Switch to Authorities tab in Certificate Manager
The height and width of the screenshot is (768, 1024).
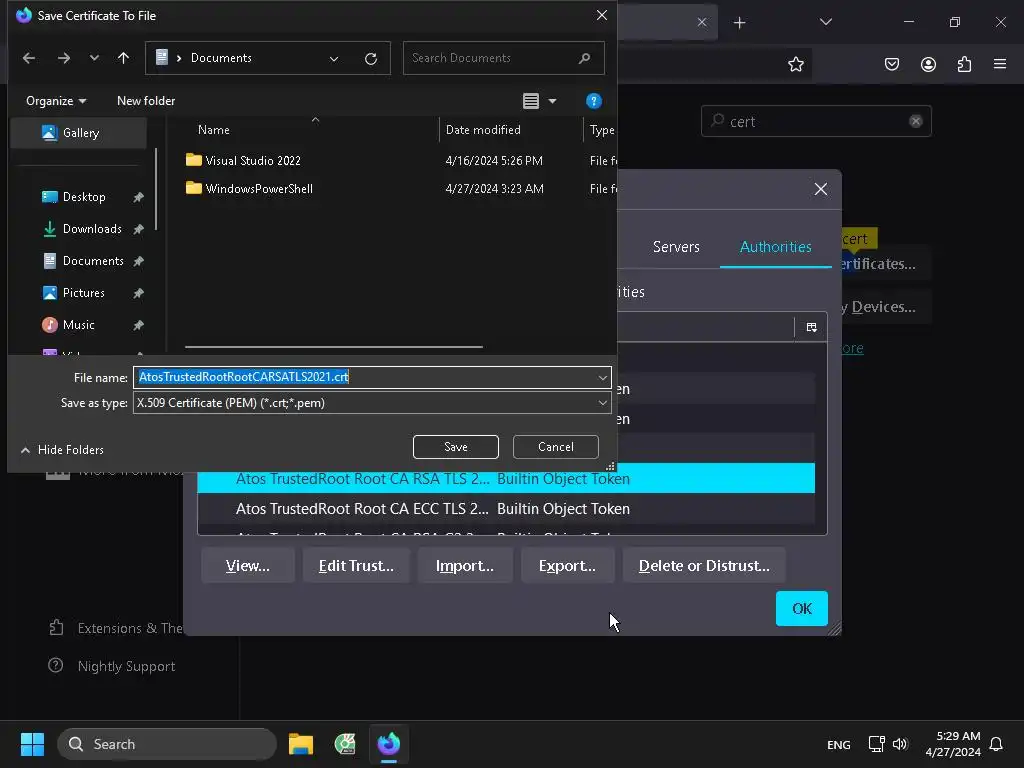pyautogui.click(x=775, y=247)
